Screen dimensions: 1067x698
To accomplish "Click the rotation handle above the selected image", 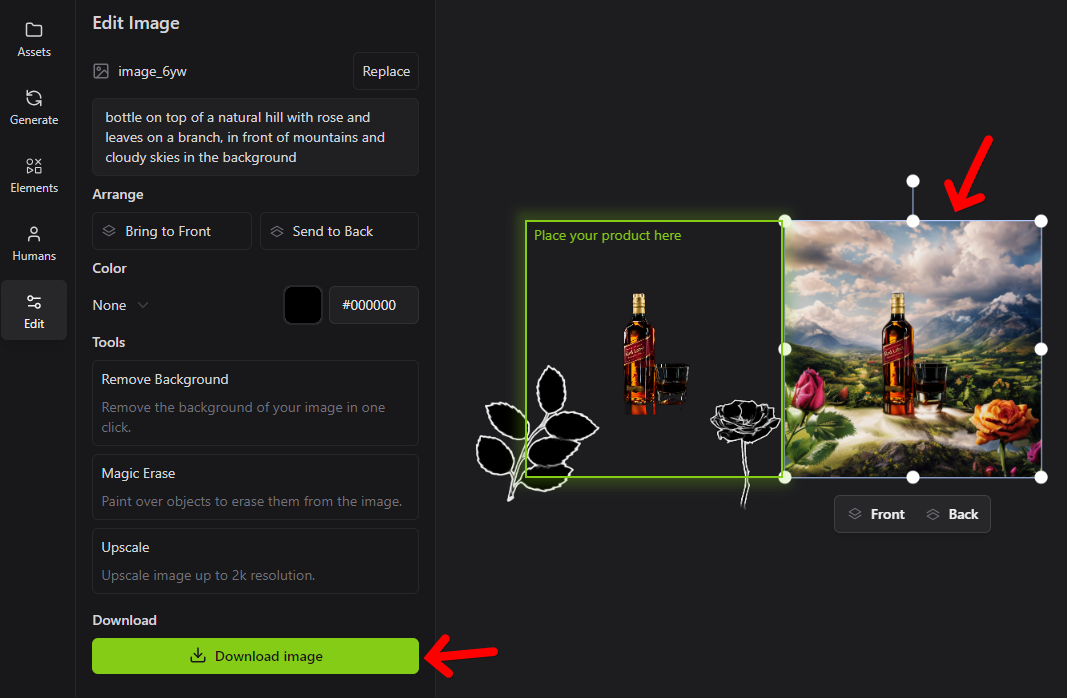I will 913,181.
